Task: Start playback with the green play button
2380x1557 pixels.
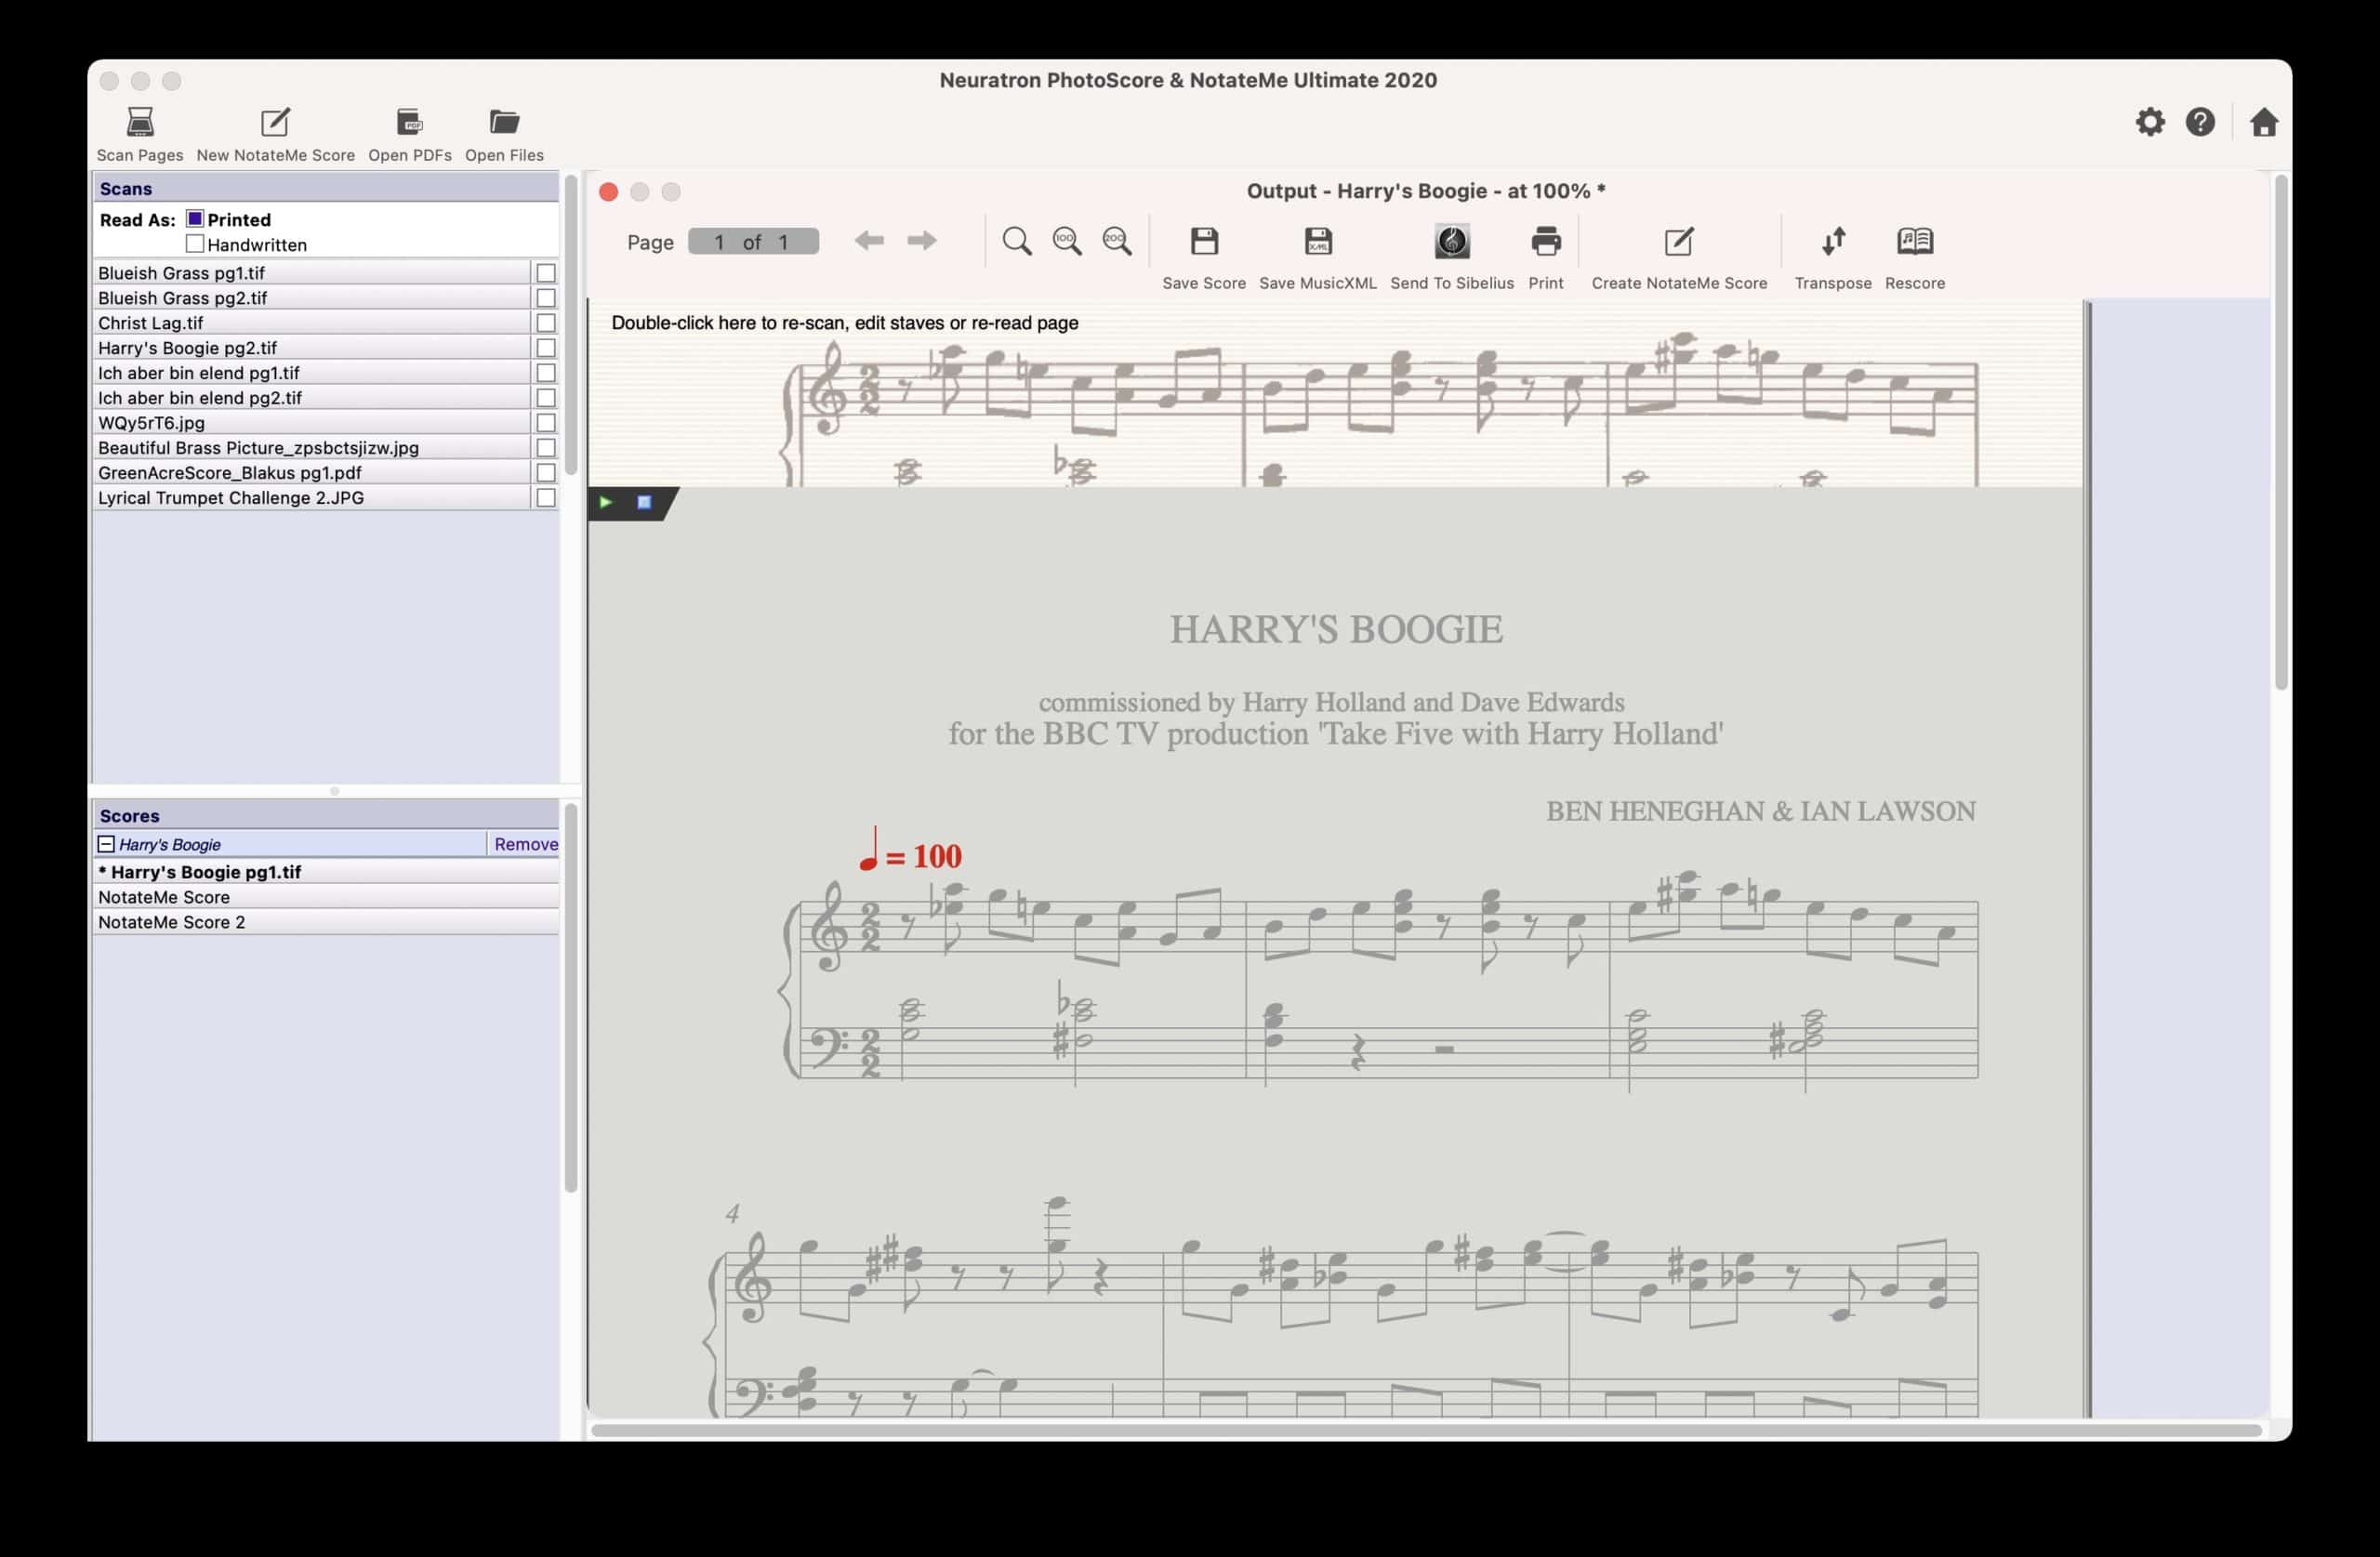Action: pyautogui.click(x=606, y=502)
